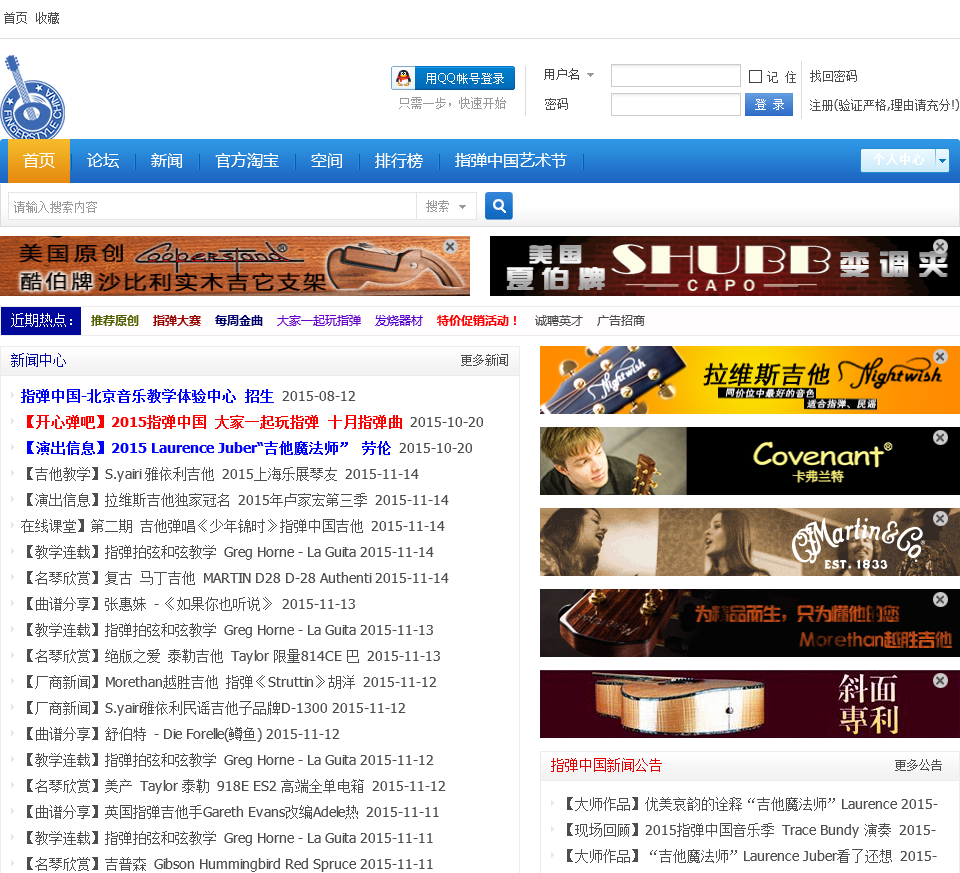Open the Morethan越胜吉他 banner

(750, 623)
